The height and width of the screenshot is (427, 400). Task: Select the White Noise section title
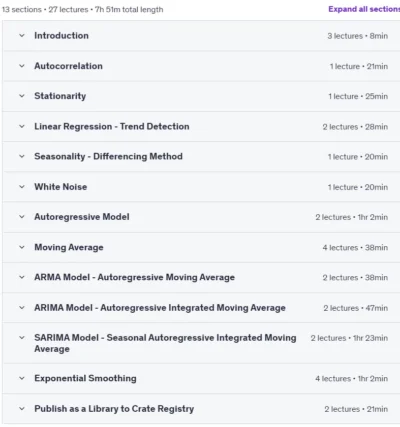tap(61, 187)
